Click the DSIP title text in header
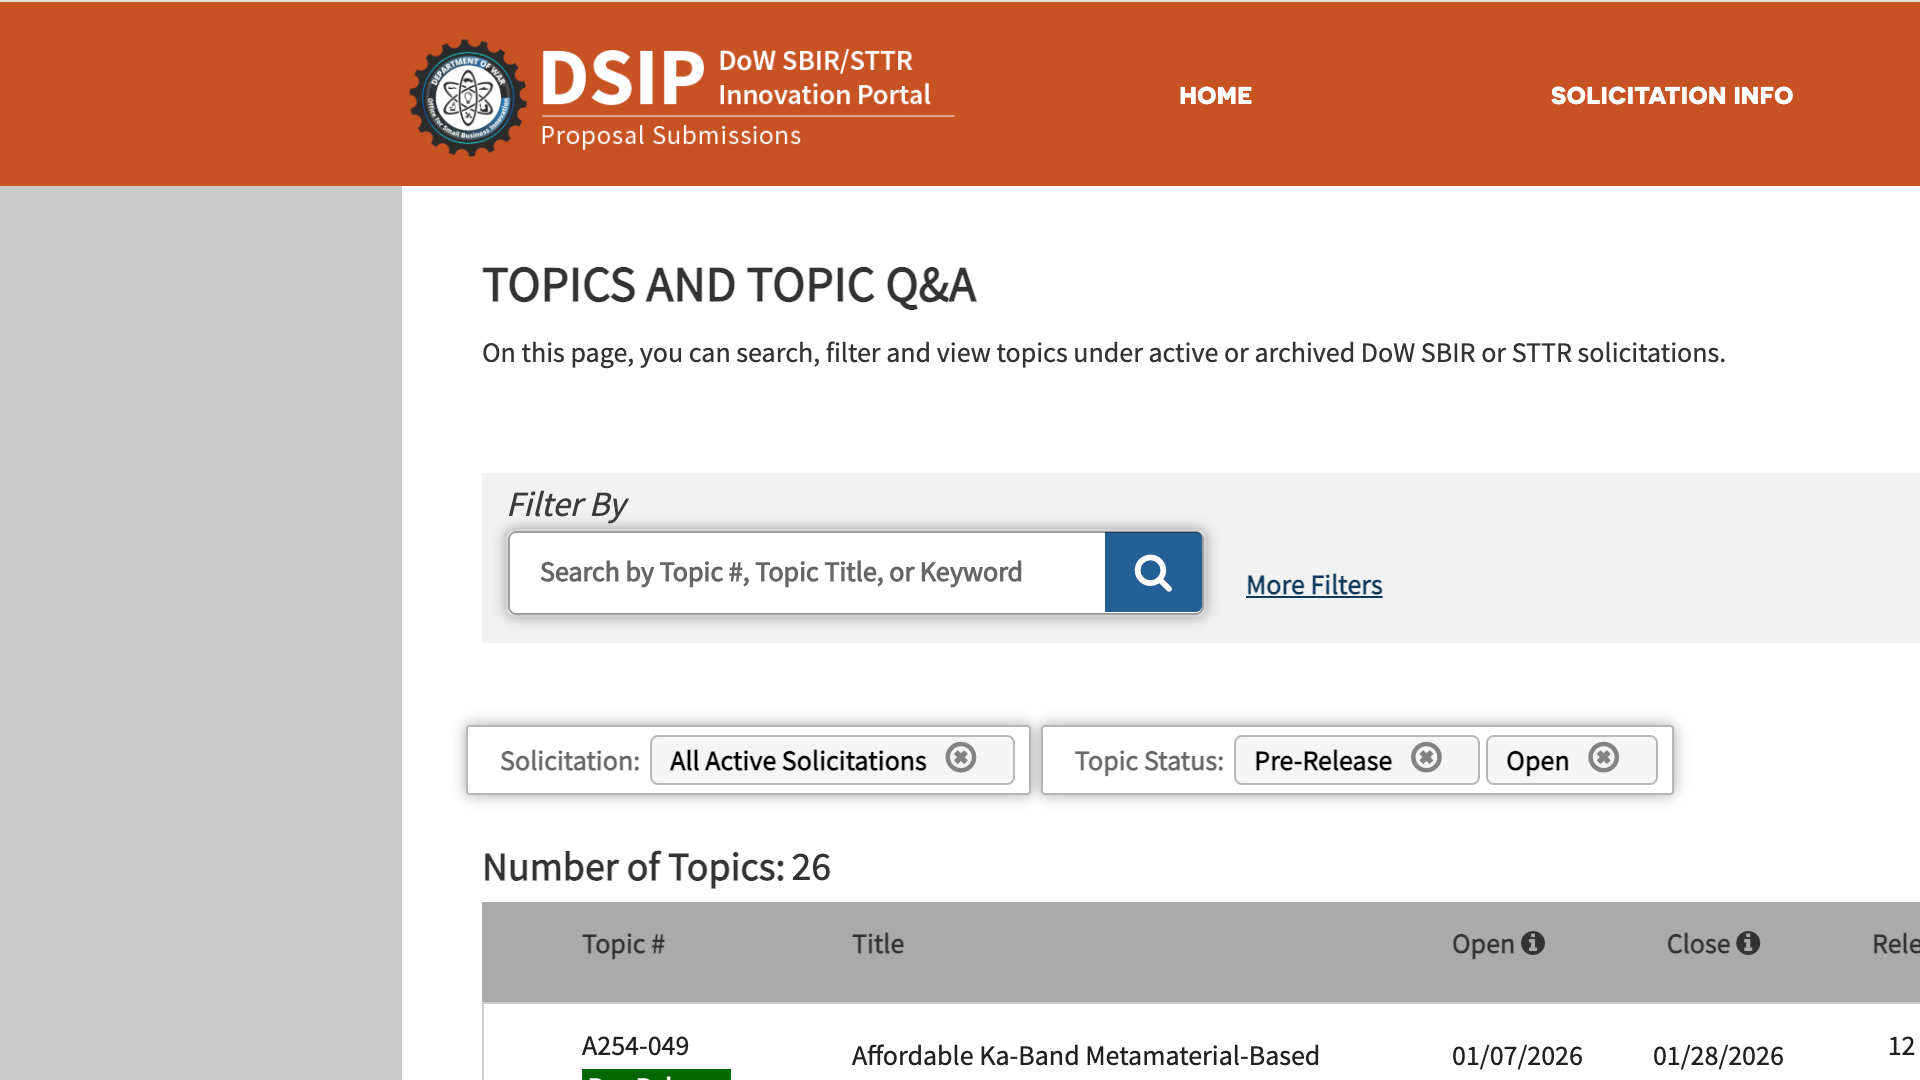Image resolution: width=1920 pixels, height=1080 pixels. tap(623, 78)
